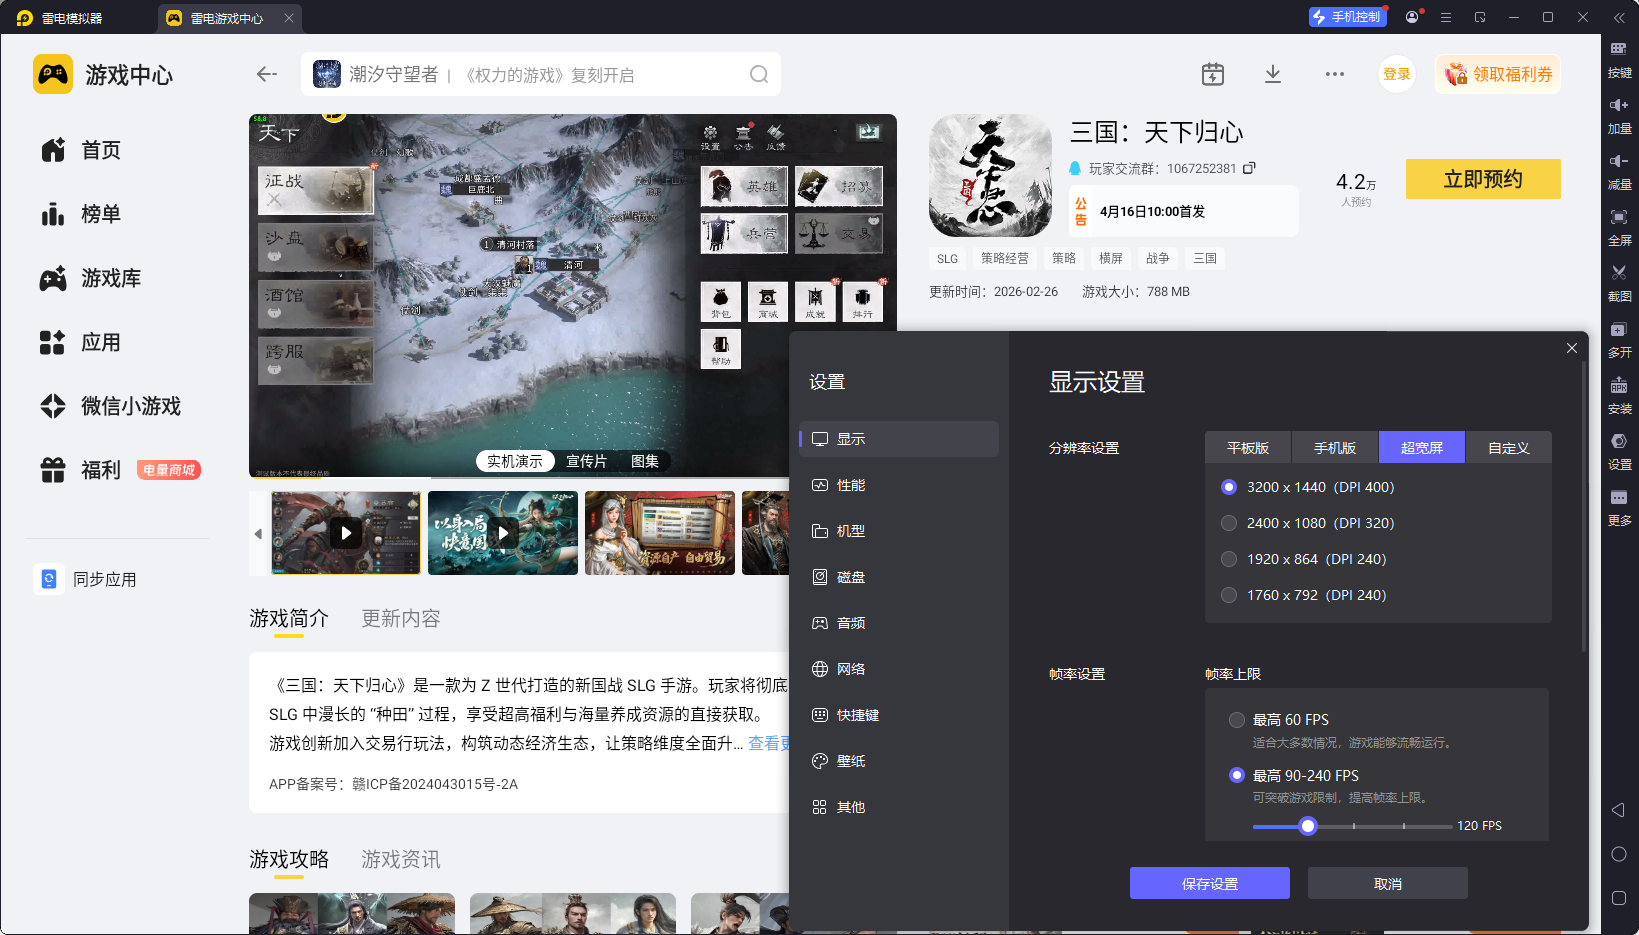Select 3200 x 1440 (DPI 400) resolution
This screenshot has width=1639, height=935.
(x=1229, y=487)
